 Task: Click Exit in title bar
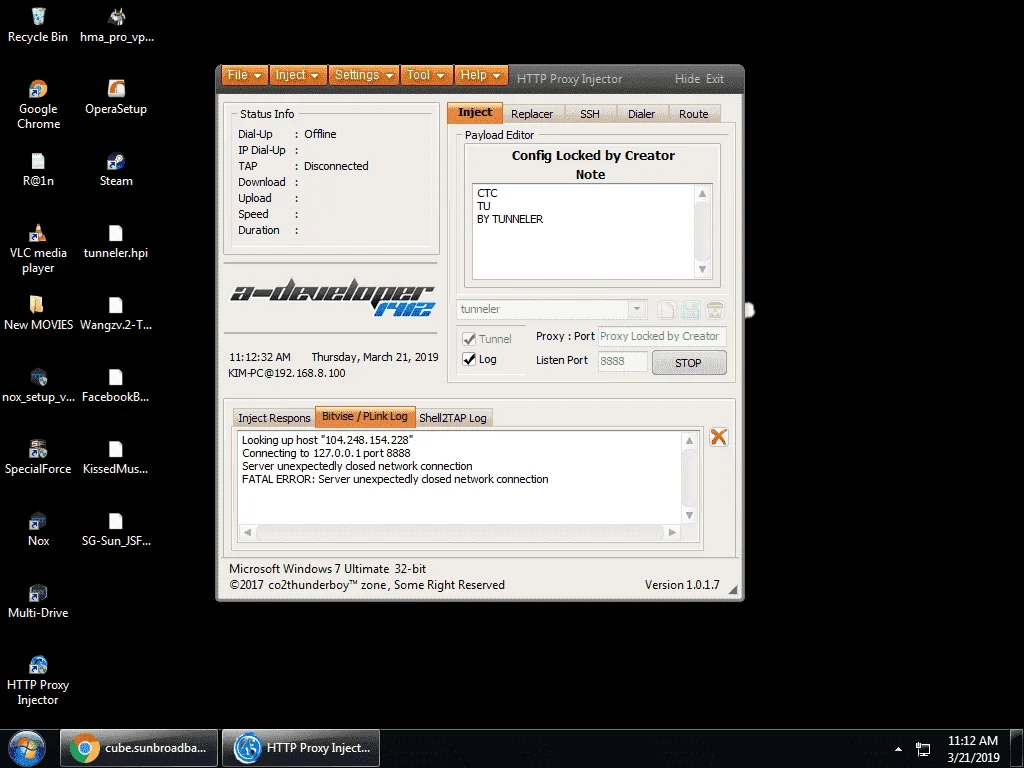714,78
